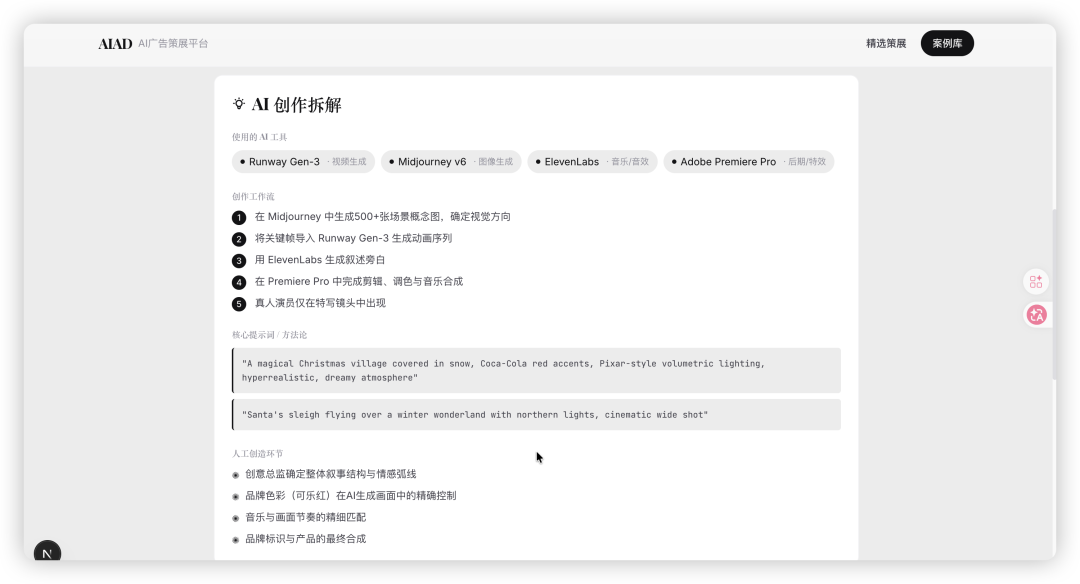Click text 创意总监确定整体叙事结构与情感弧线

tap(331, 474)
